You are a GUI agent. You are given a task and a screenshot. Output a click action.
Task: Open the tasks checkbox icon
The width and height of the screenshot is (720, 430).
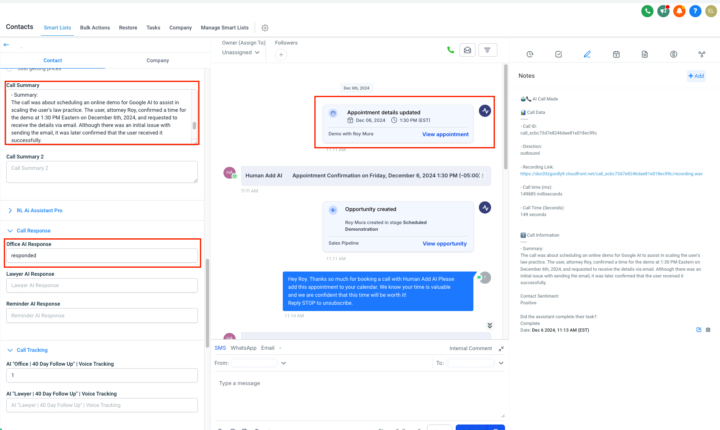pos(558,54)
